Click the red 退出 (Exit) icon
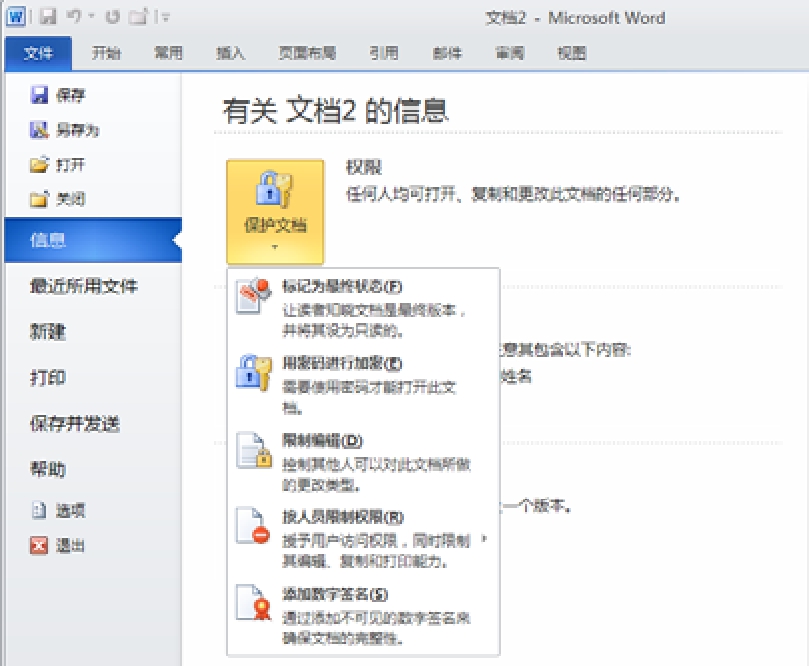Screen dimensions: 809x666 coord(39,545)
